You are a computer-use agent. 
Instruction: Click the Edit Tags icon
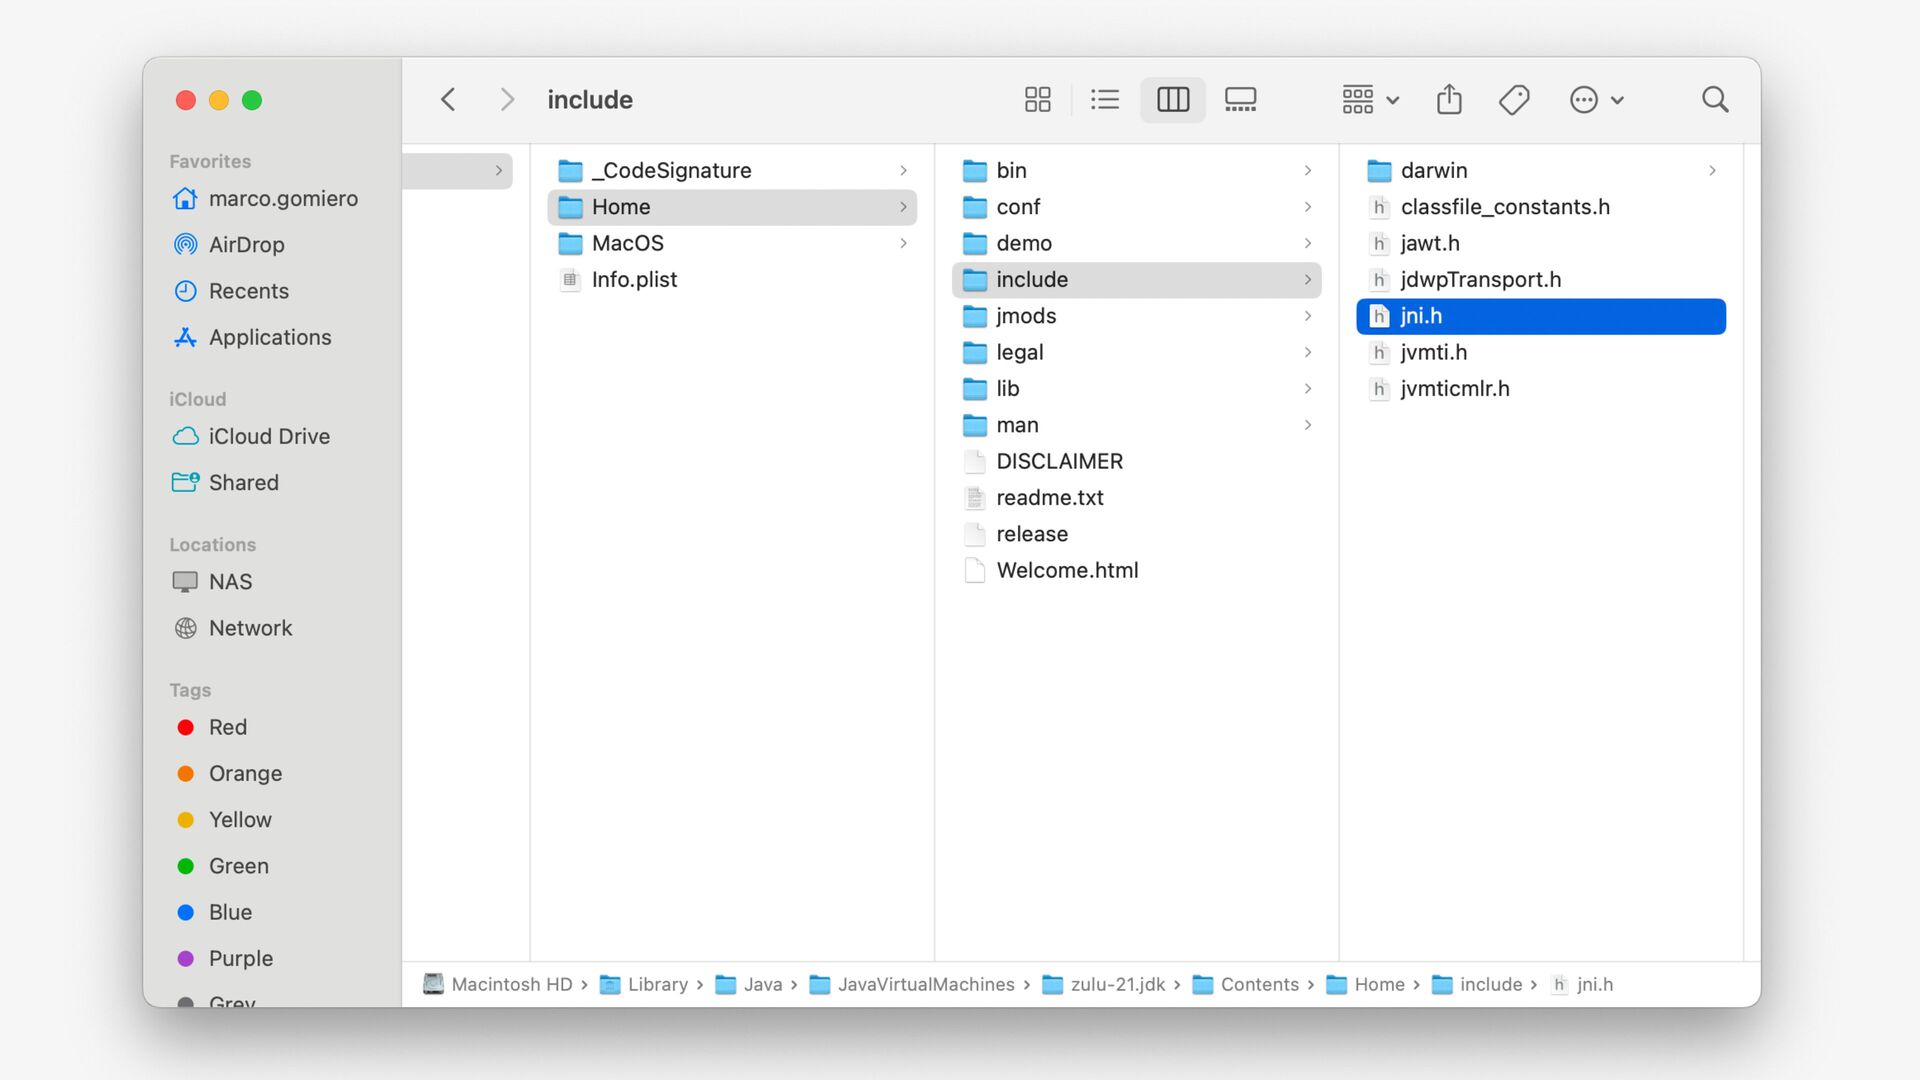pyautogui.click(x=1514, y=99)
